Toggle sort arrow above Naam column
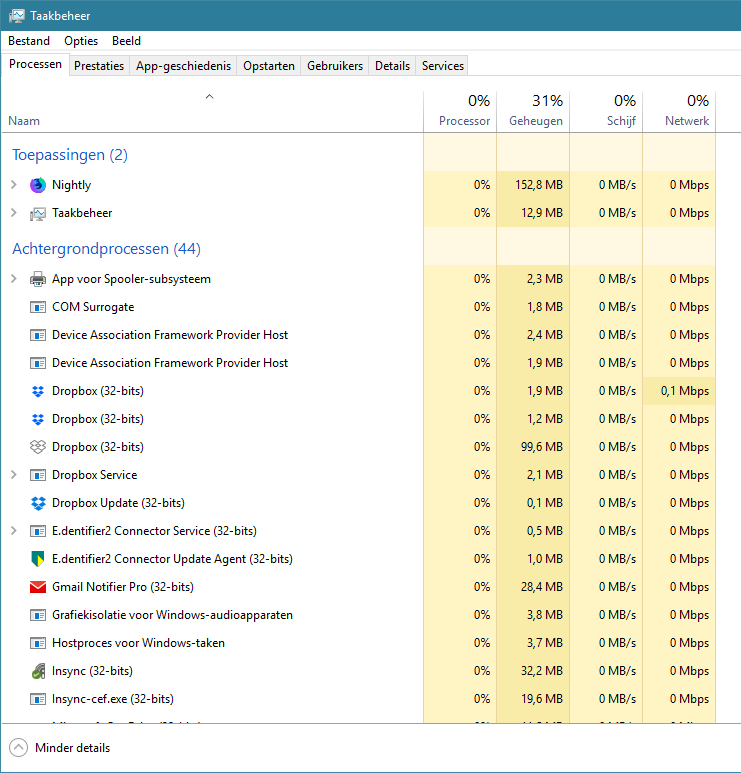The image size is (741, 773). pyautogui.click(x=210, y=97)
